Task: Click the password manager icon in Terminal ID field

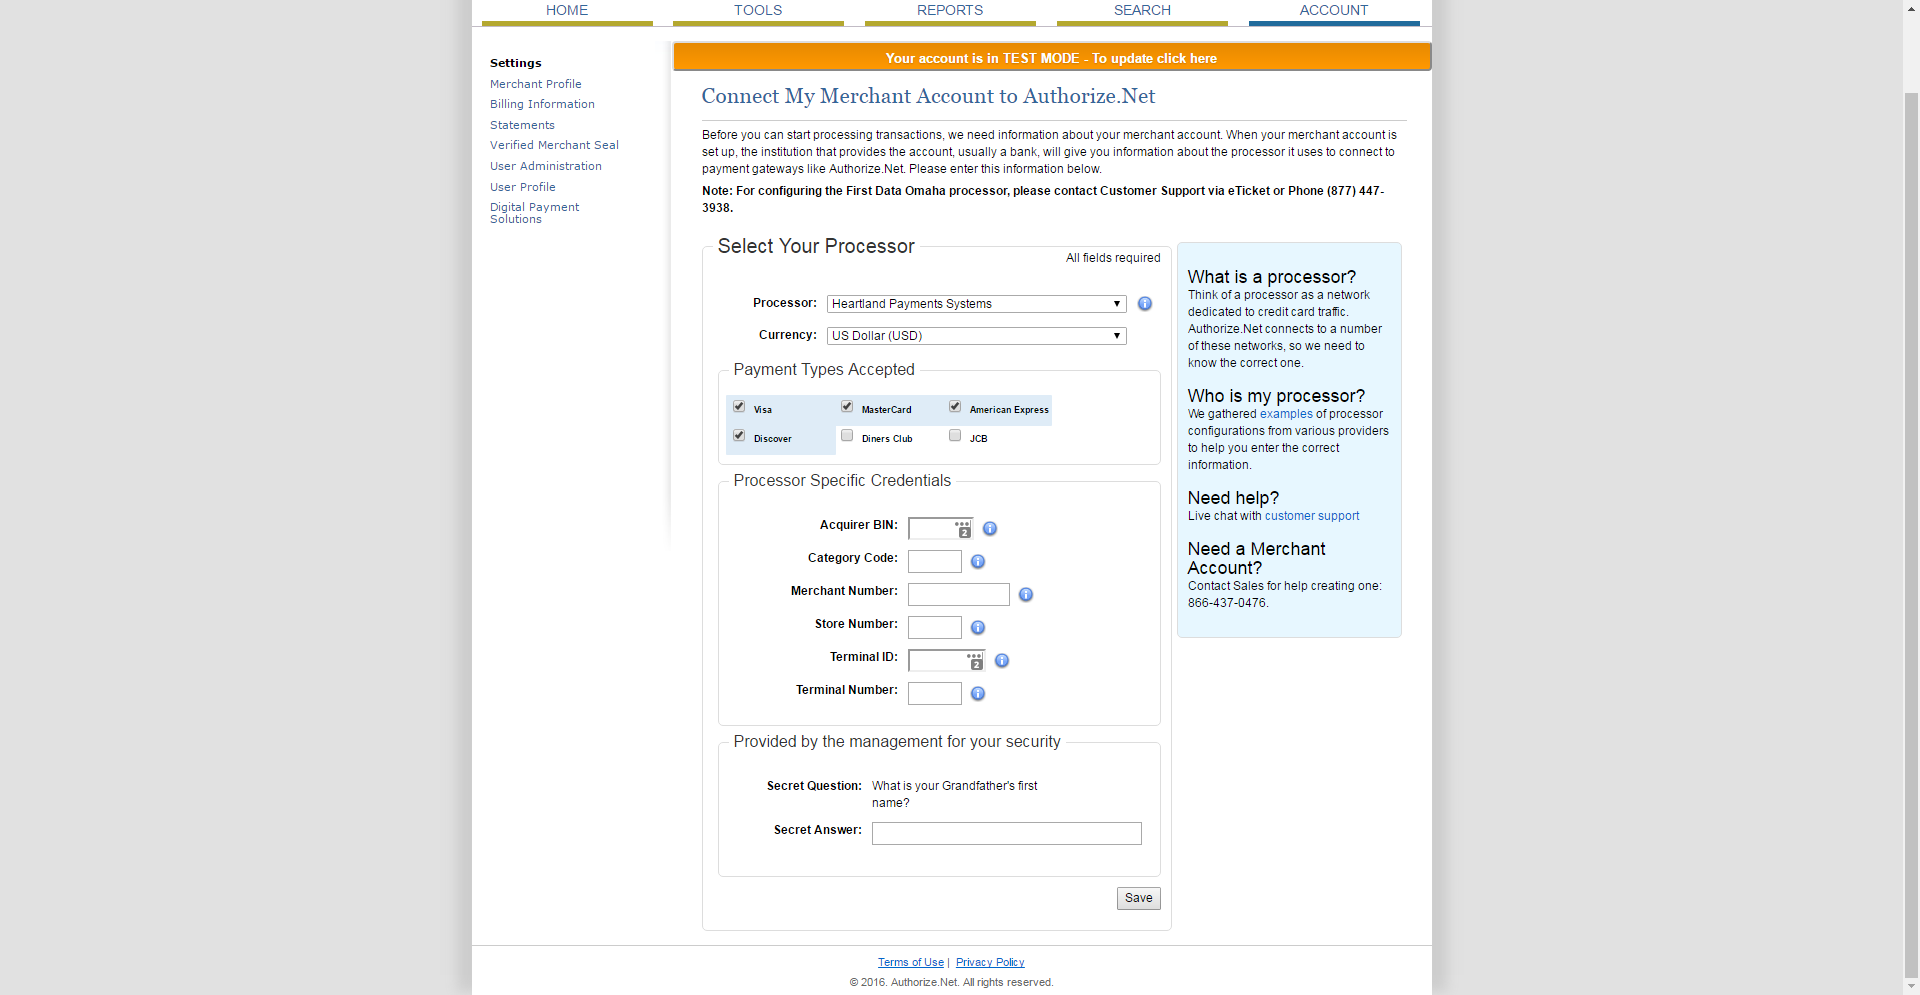Action: click(x=975, y=661)
